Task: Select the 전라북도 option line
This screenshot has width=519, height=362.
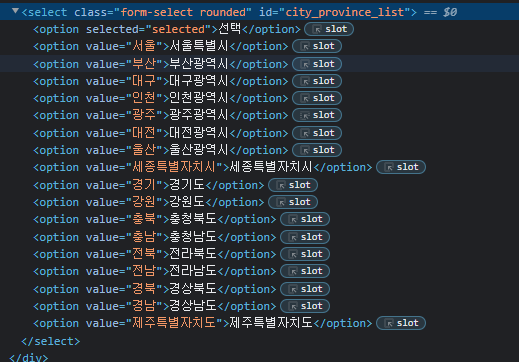Action: [x=154, y=254]
